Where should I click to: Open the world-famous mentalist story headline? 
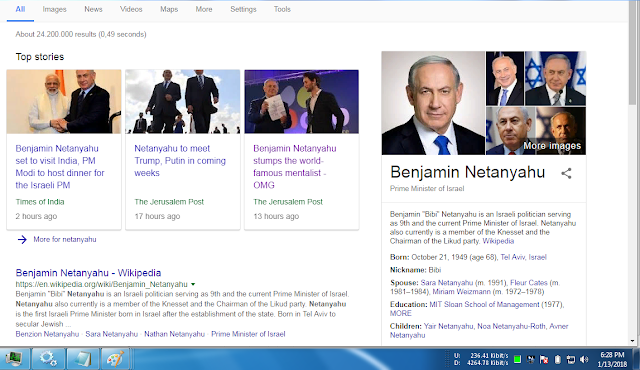295,167
